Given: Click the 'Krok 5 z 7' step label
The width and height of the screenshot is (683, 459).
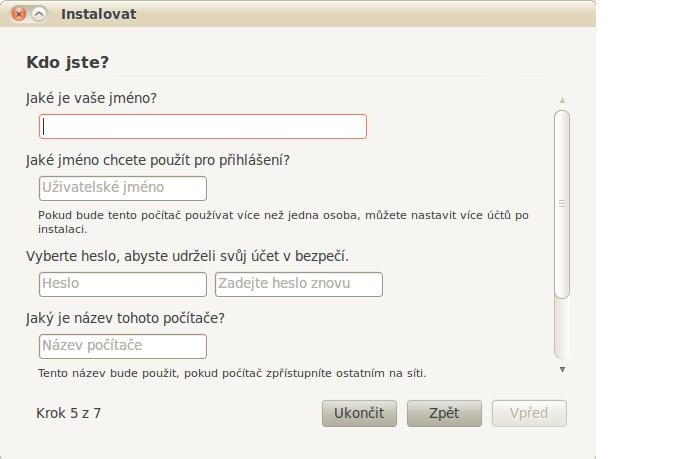Looking at the screenshot, I should click(68, 413).
